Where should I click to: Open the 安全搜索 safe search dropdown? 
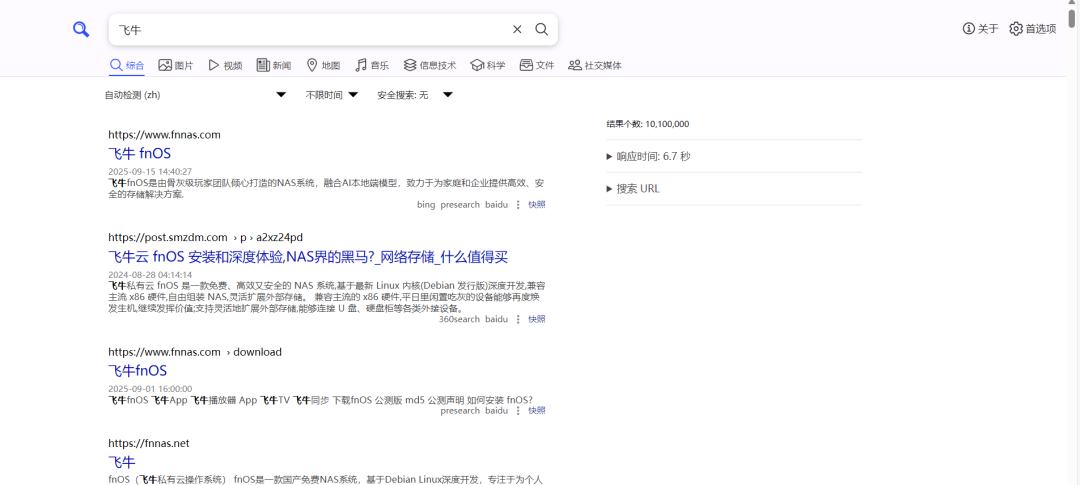[x=415, y=95]
